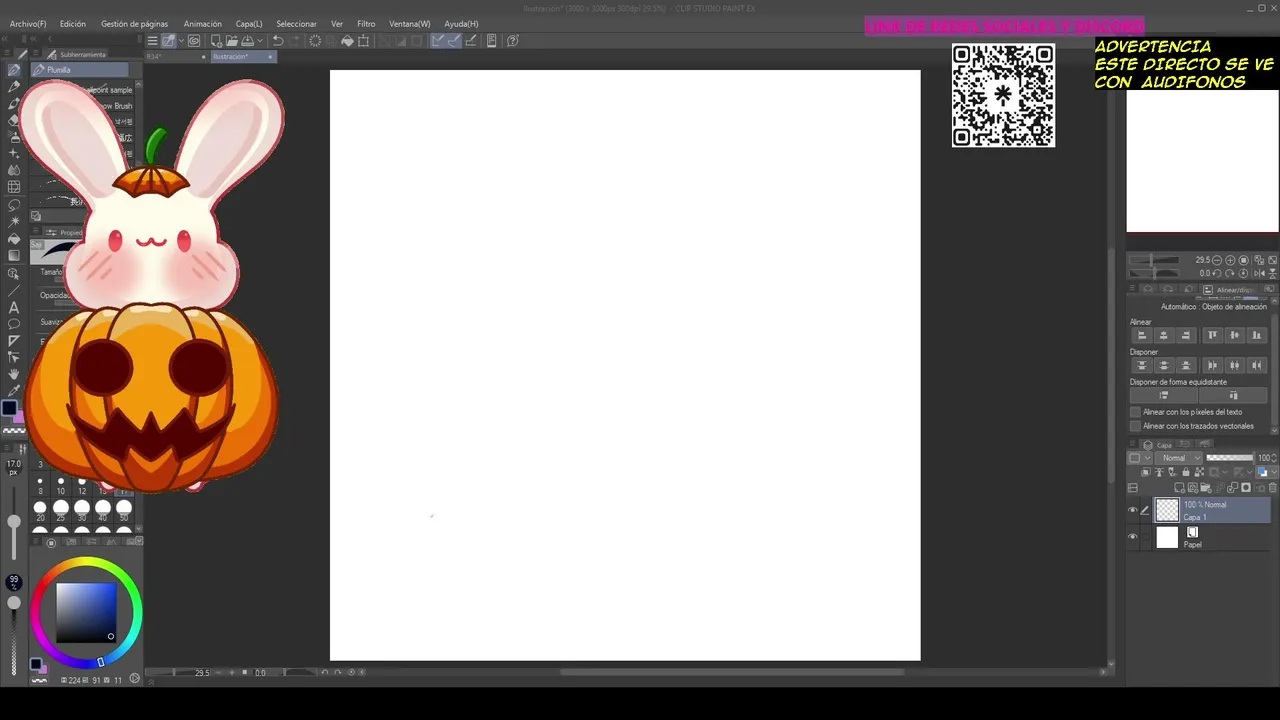This screenshot has height=720, width=1280.
Task: Click the Undo arrow in command bar
Action: [x=278, y=41]
